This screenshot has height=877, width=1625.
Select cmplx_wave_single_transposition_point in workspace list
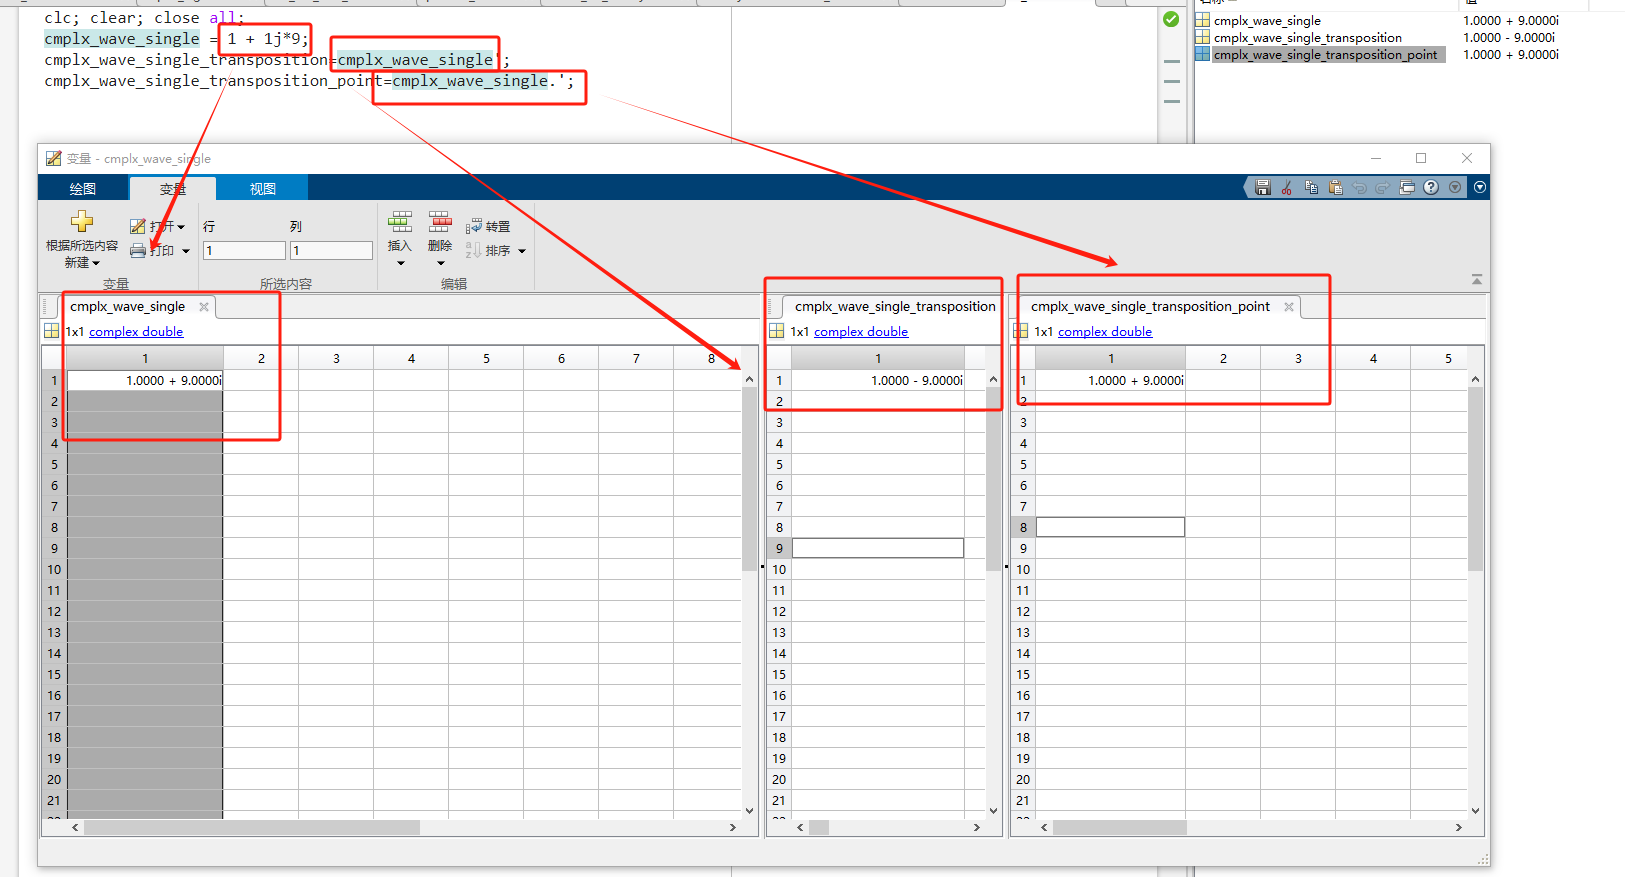tap(1325, 54)
